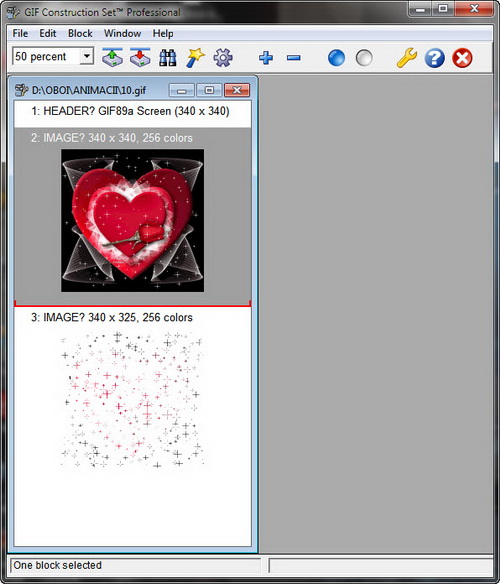Viewport: 500px width, 584px height.
Task: Click the sparkle stars image thumbnail
Action: click(133, 400)
